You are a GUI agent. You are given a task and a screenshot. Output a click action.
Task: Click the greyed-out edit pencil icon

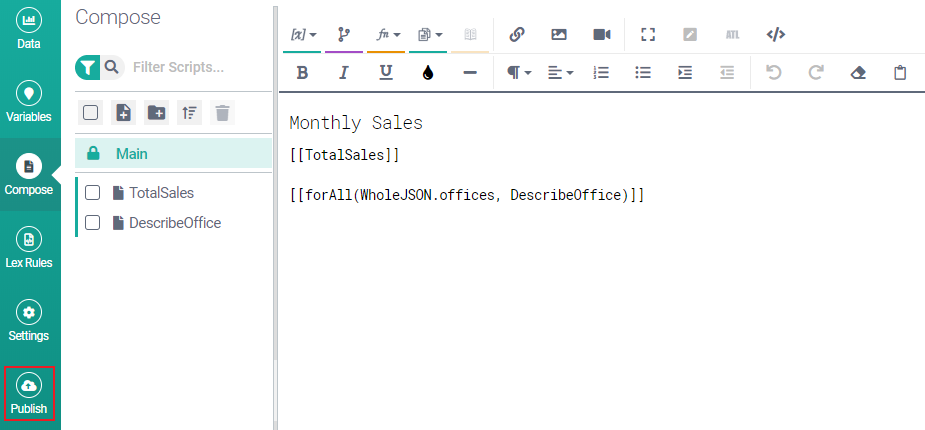[690, 35]
